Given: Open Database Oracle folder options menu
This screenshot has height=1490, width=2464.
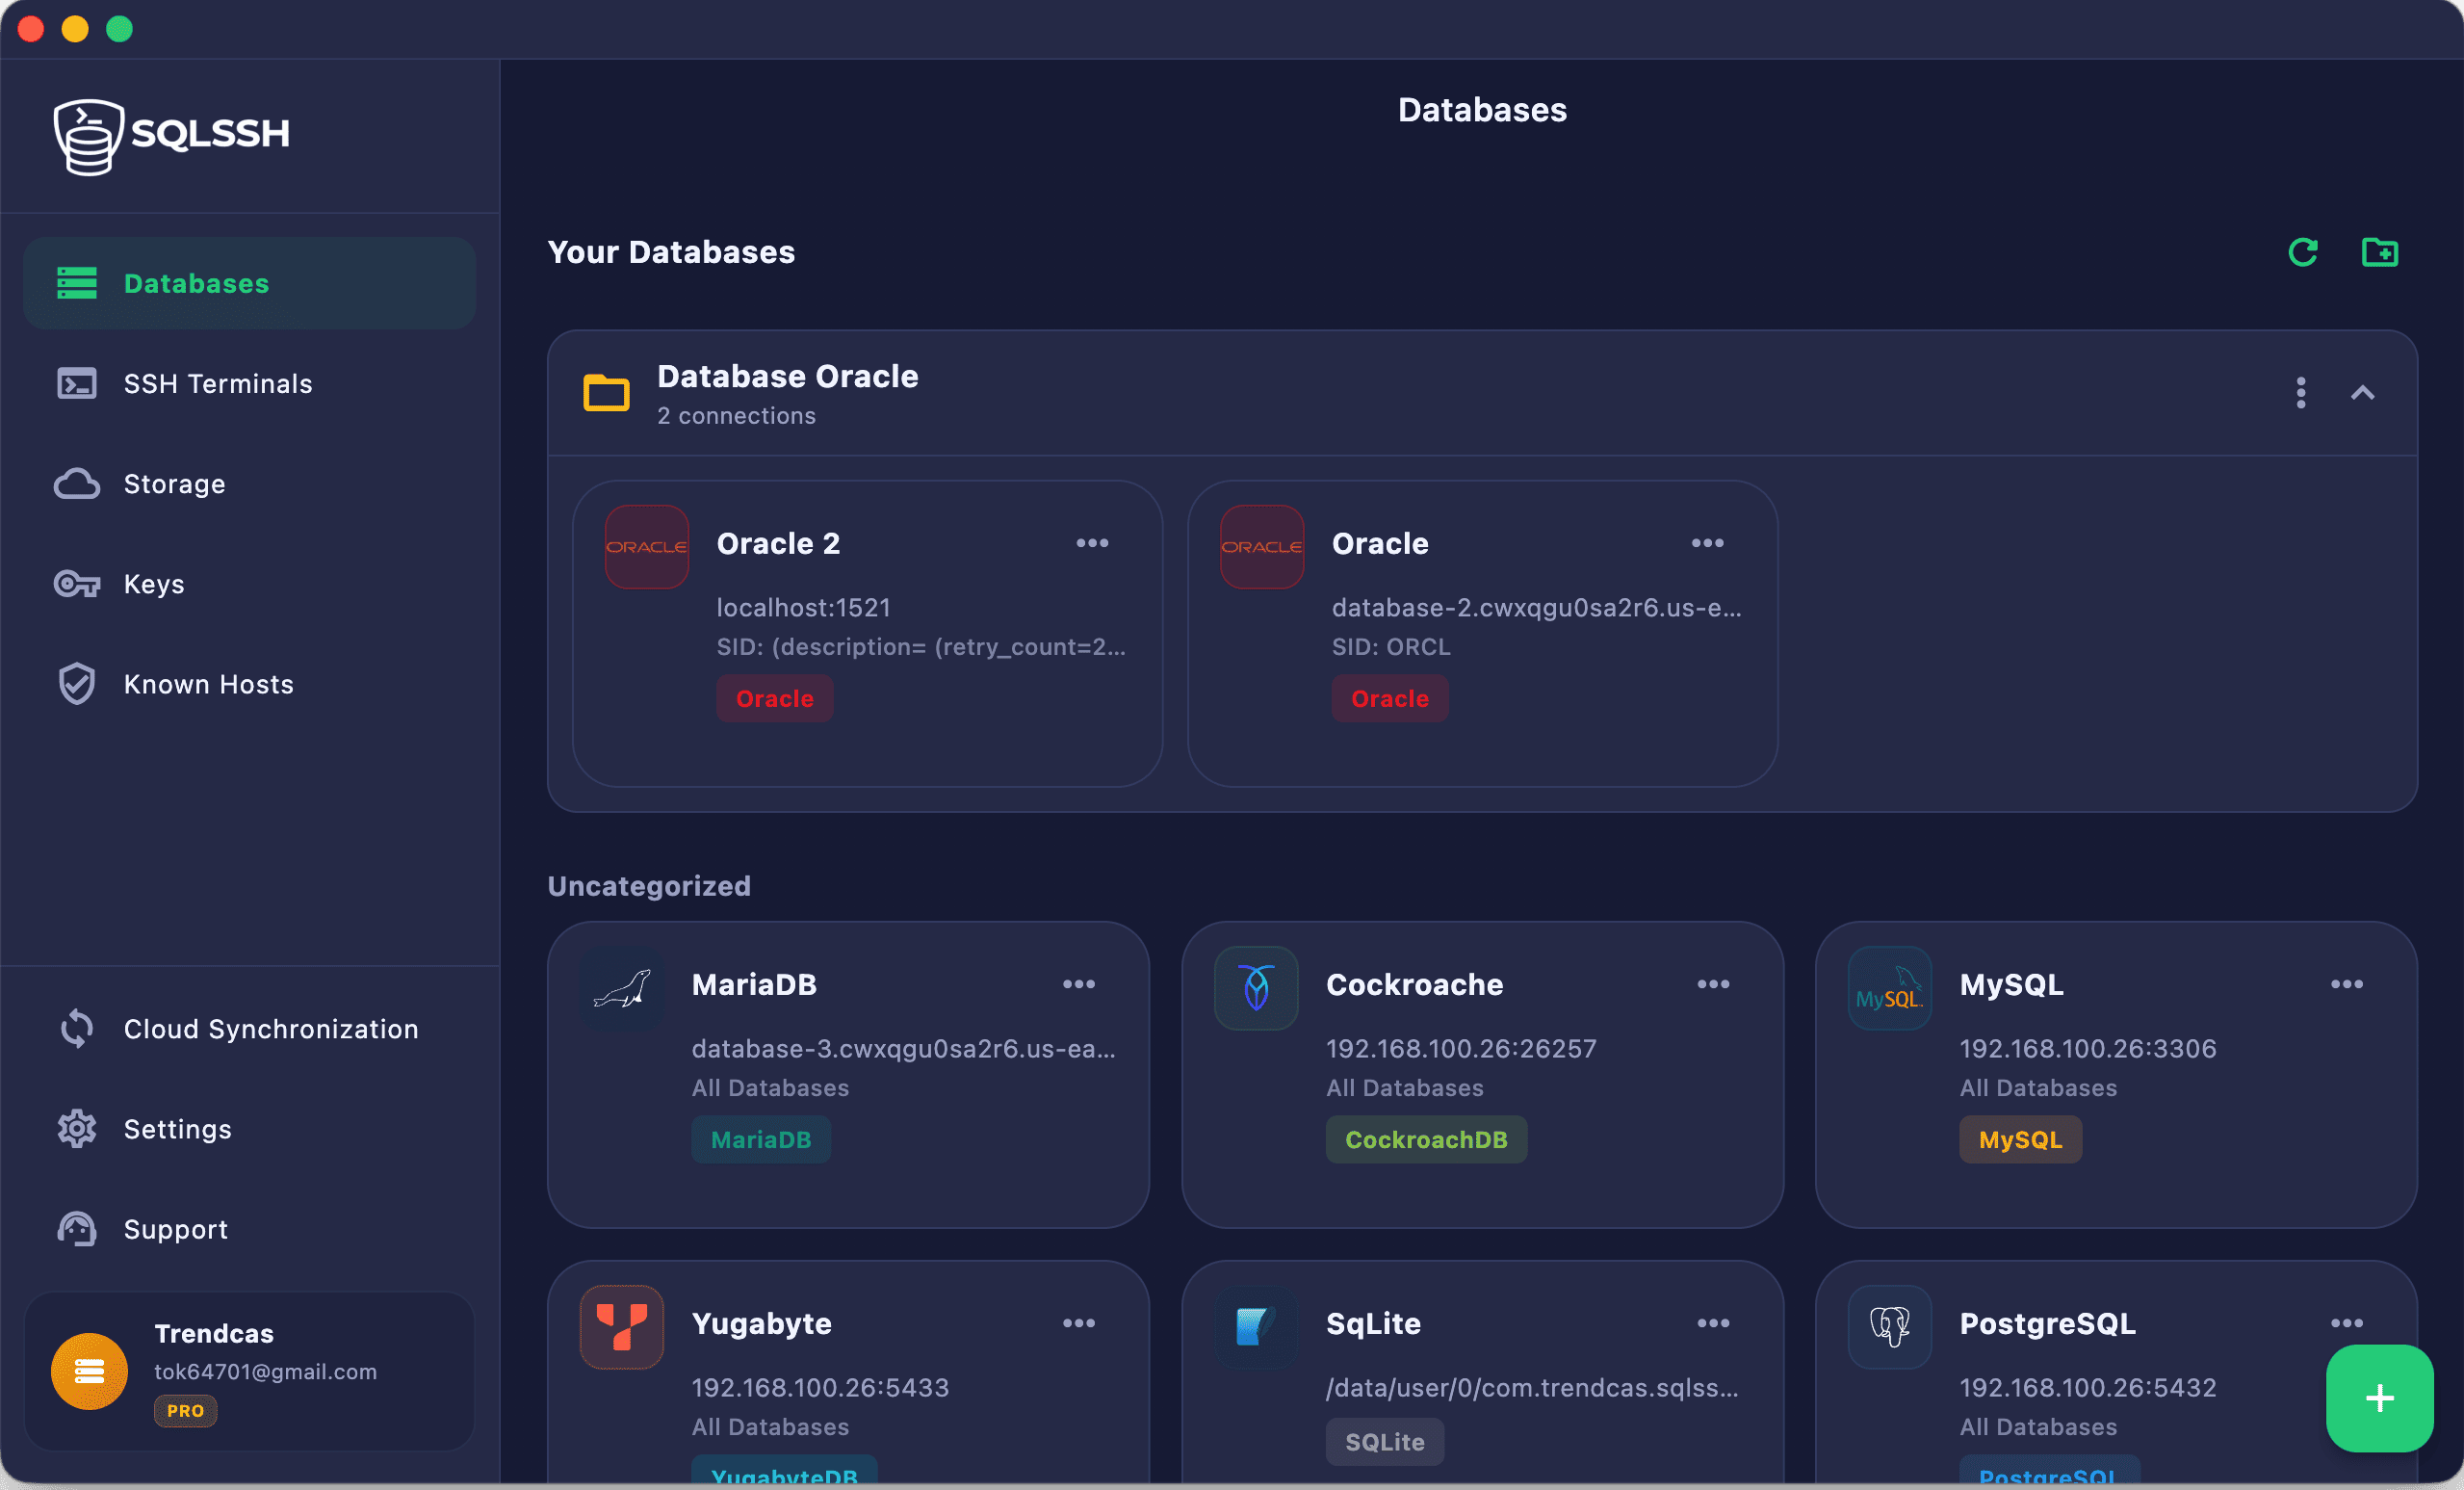Looking at the screenshot, I should tap(2301, 393).
